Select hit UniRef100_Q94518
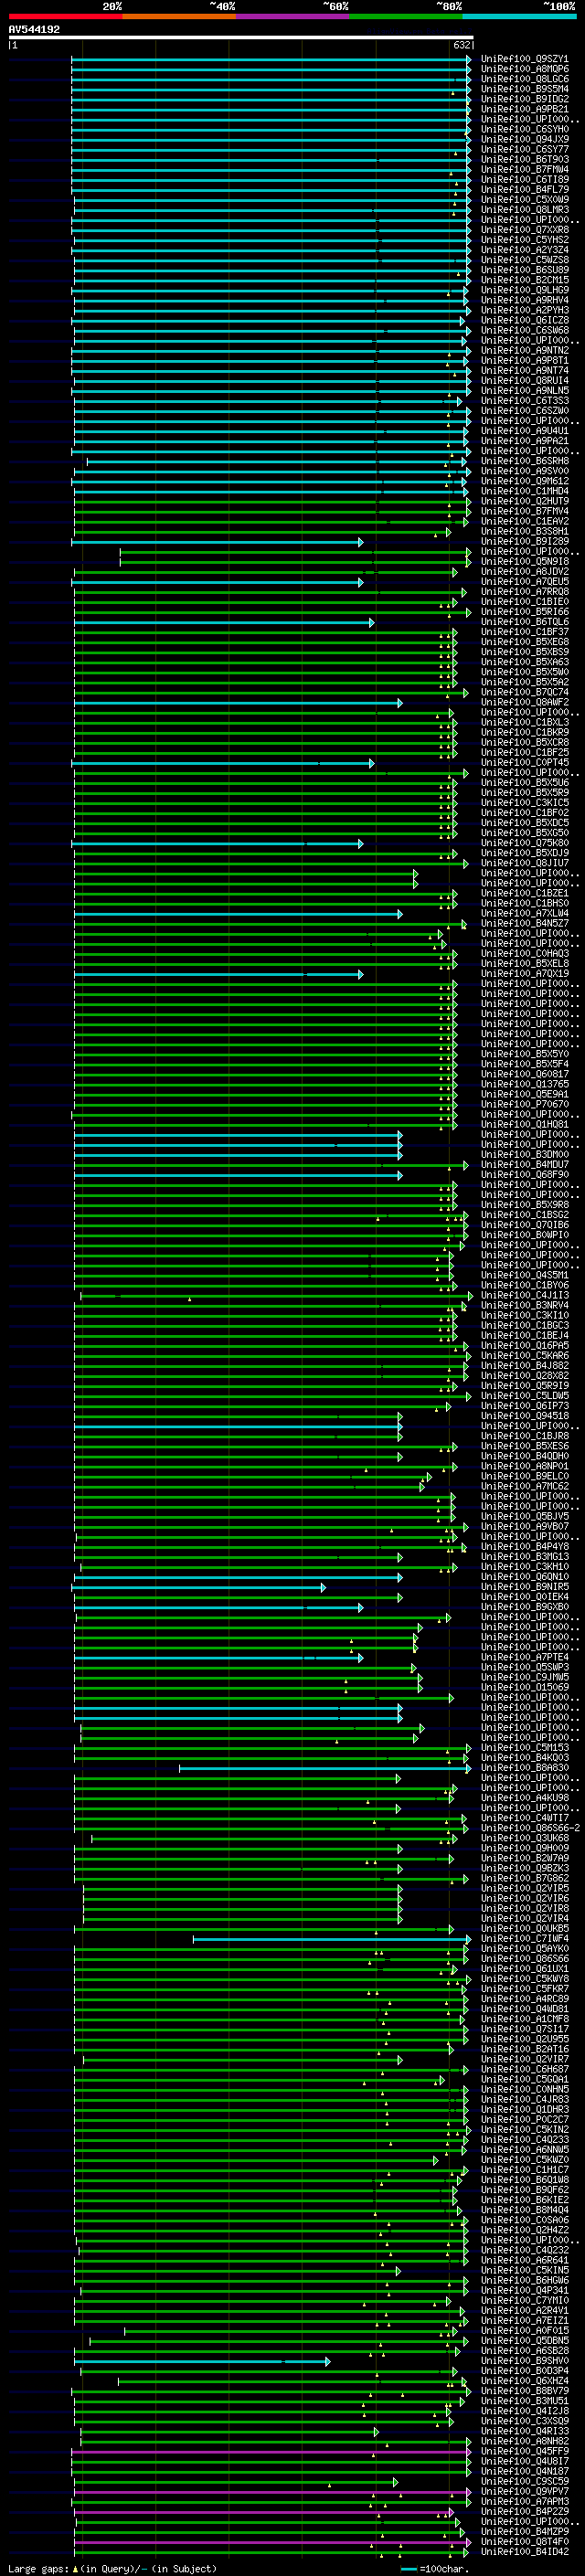The image size is (585, 2576). coord(524,1415)
